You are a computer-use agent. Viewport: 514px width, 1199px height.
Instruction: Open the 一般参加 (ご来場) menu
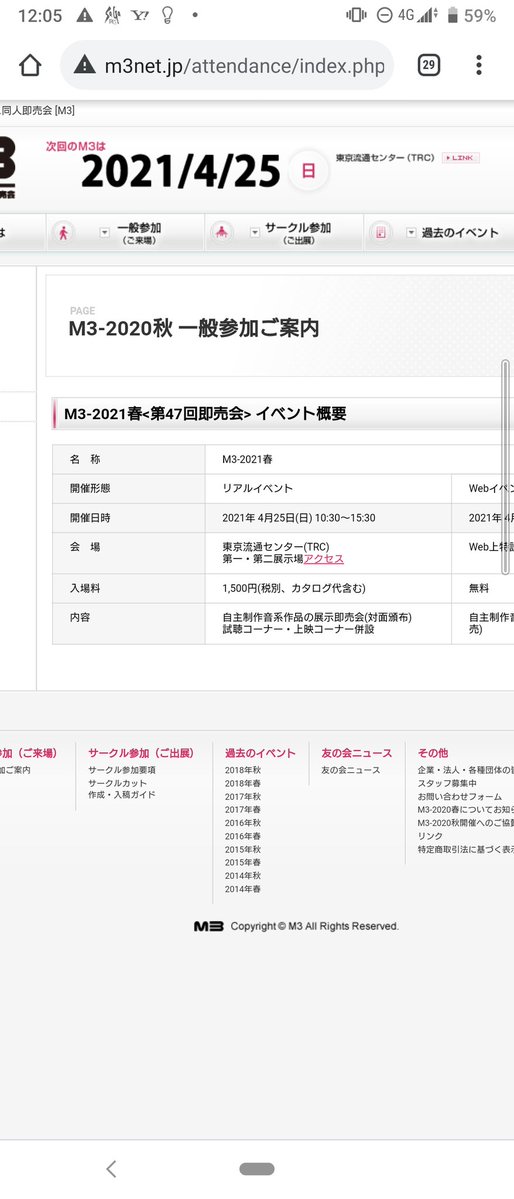click(x=138, y=233)
